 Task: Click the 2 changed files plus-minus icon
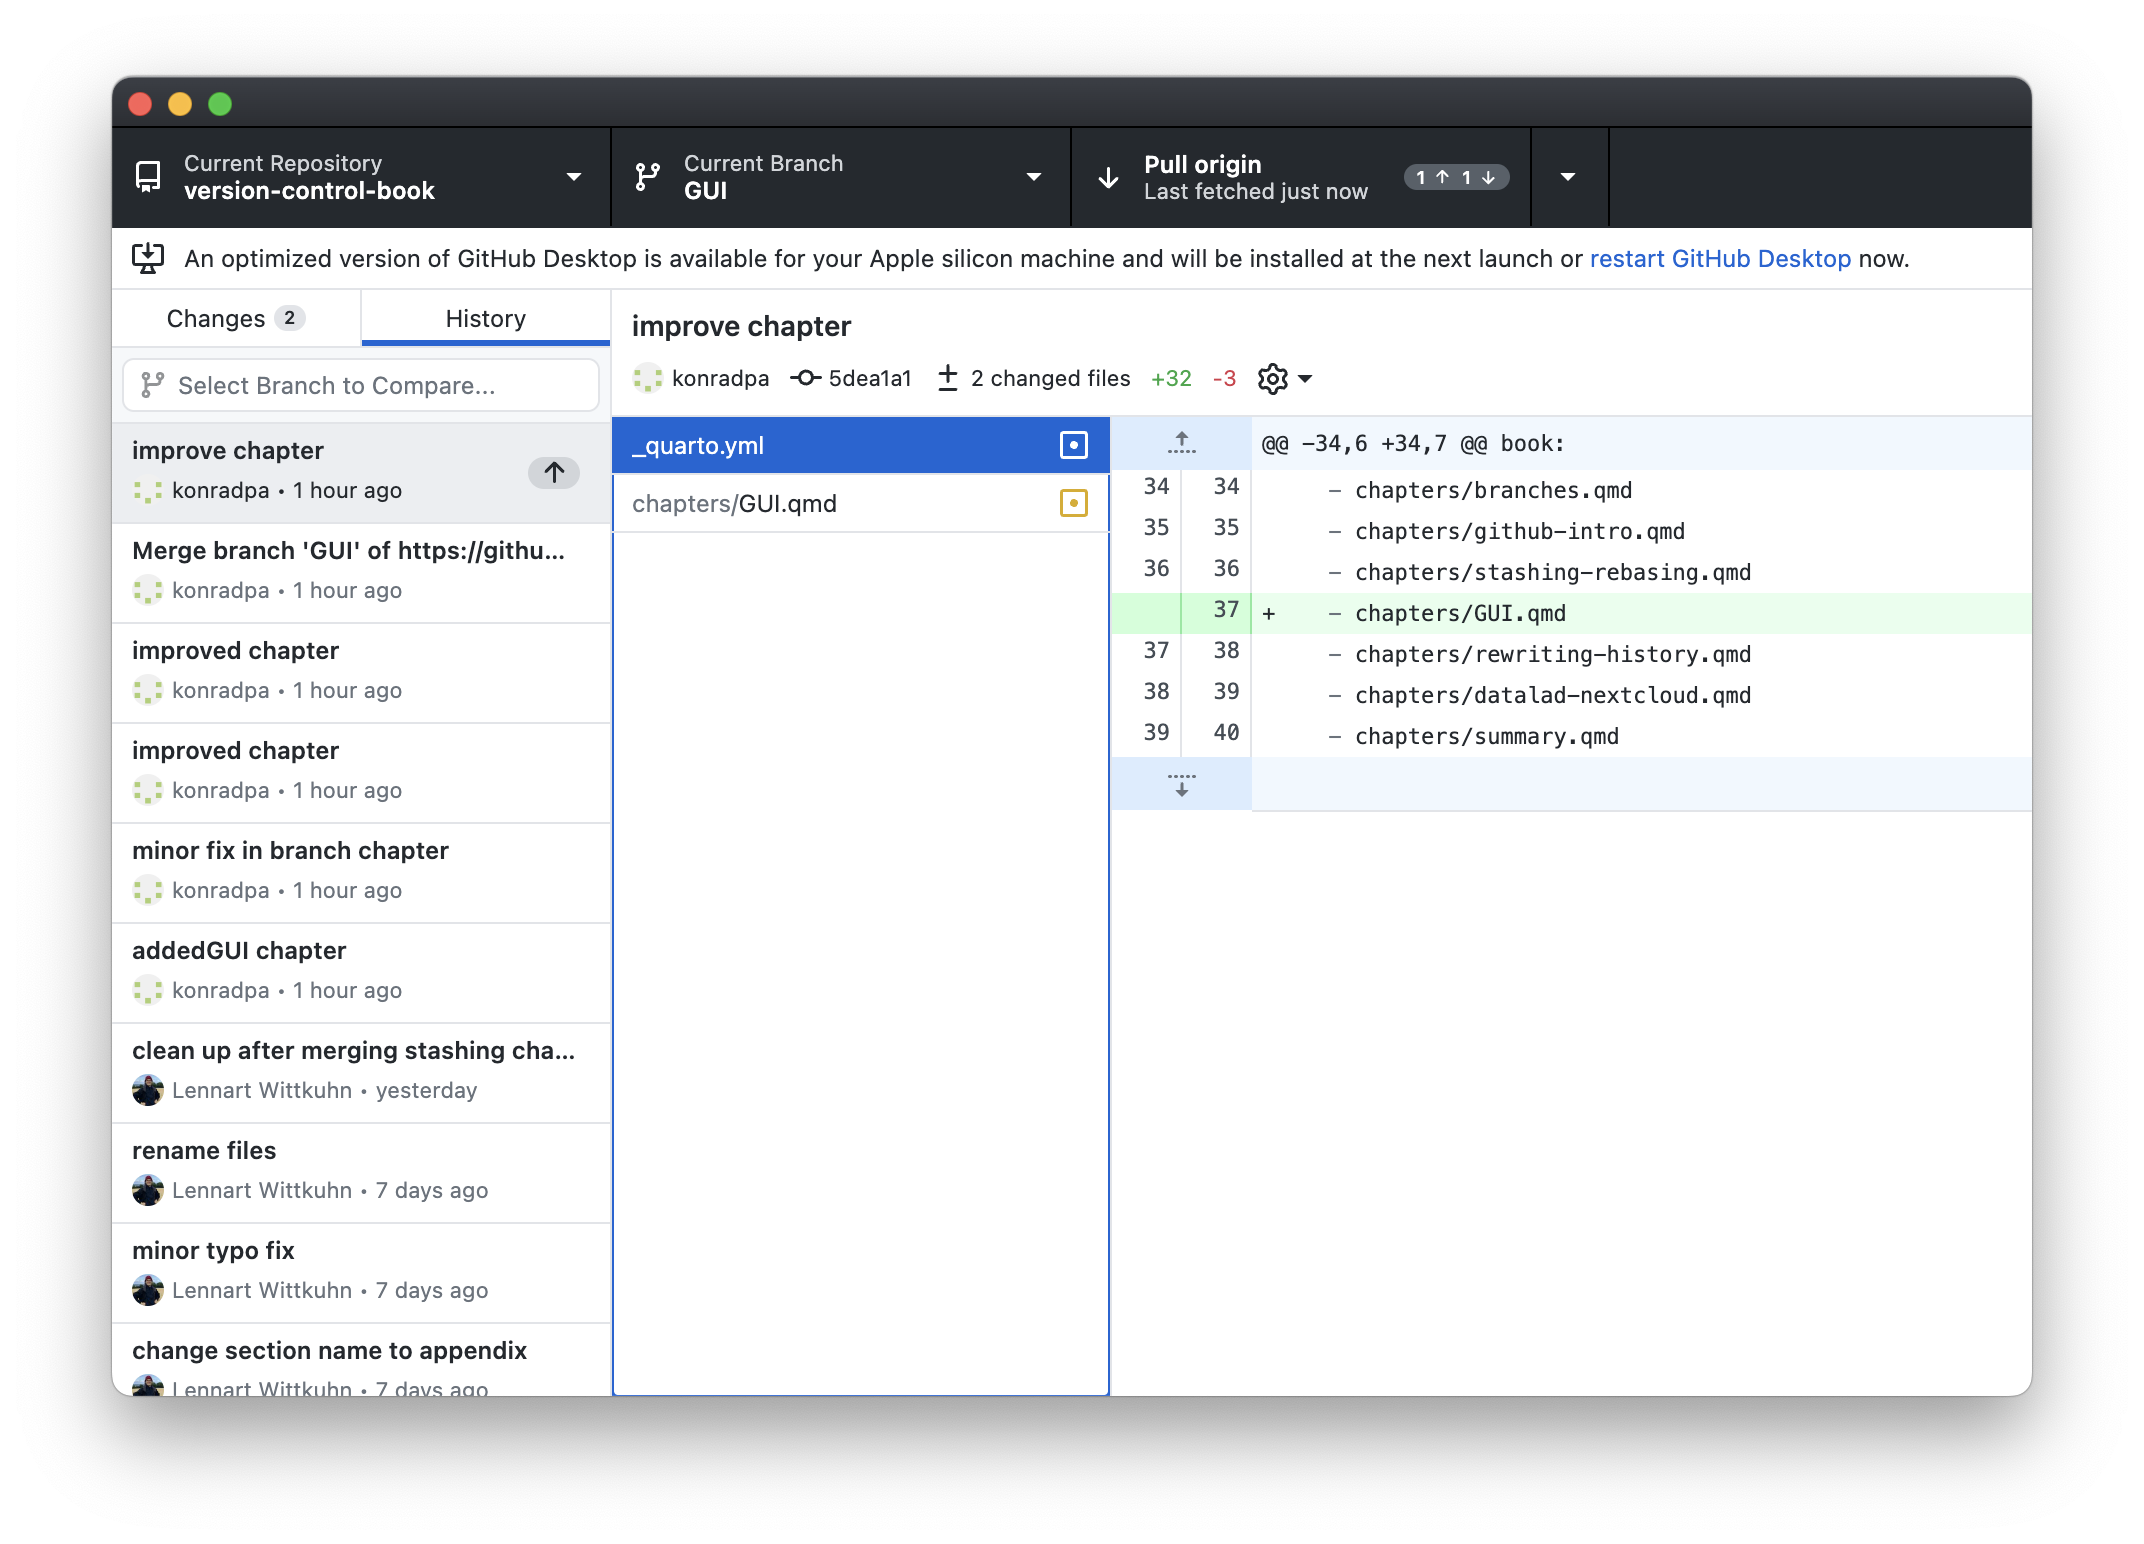tap(948, 378)
